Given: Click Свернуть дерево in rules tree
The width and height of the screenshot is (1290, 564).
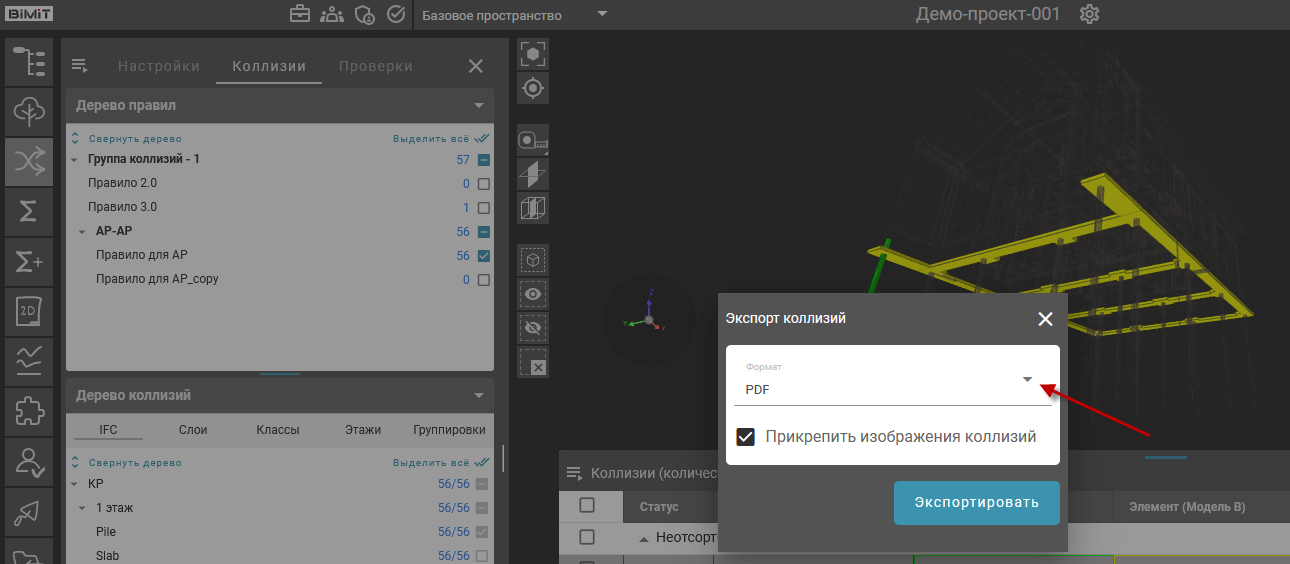Looking at the screenshot, I should pyautogui.click(x=134, y=139).
